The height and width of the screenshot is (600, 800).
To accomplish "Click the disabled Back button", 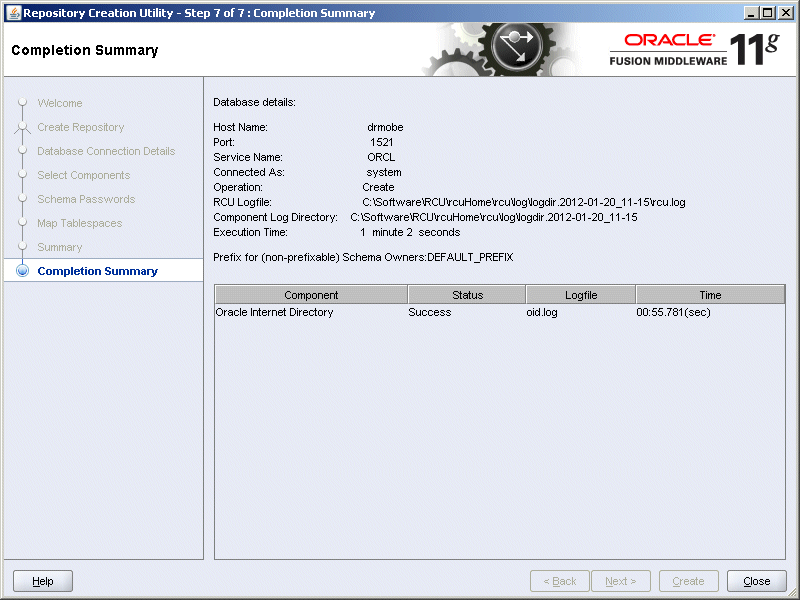I will click(560, 581).
